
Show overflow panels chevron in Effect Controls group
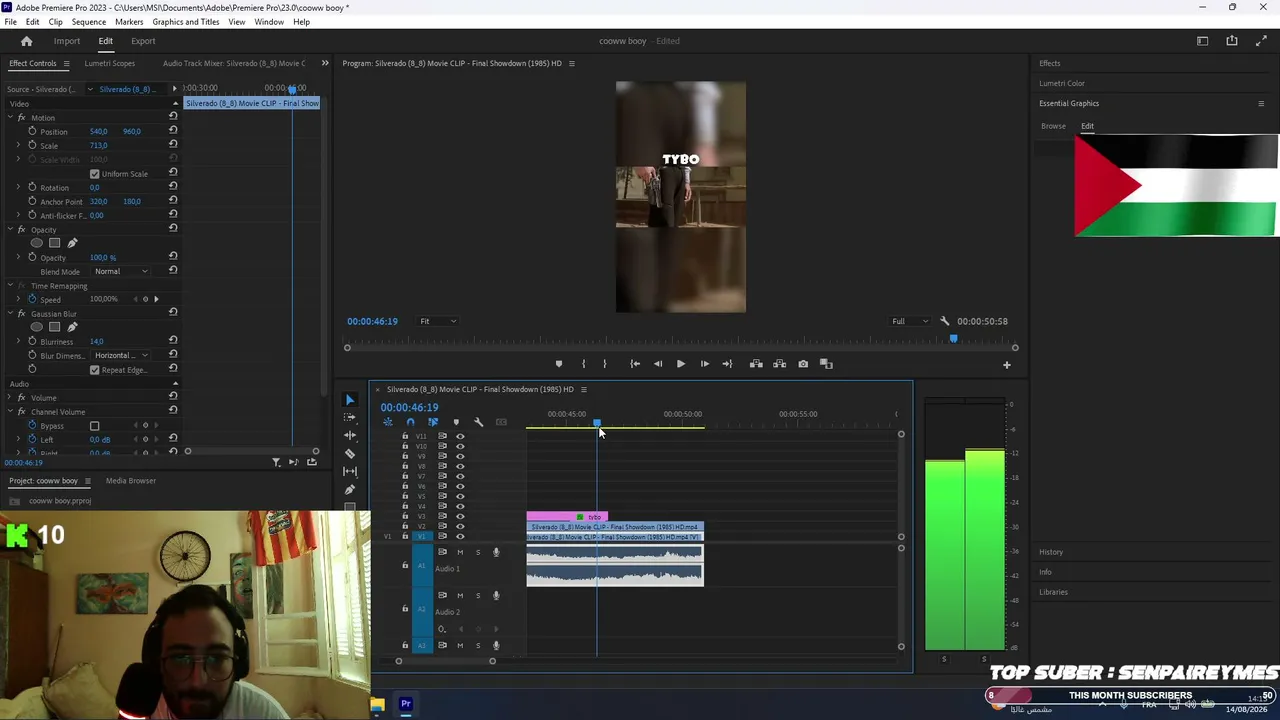pyautogui.click(x=324, y=63)
